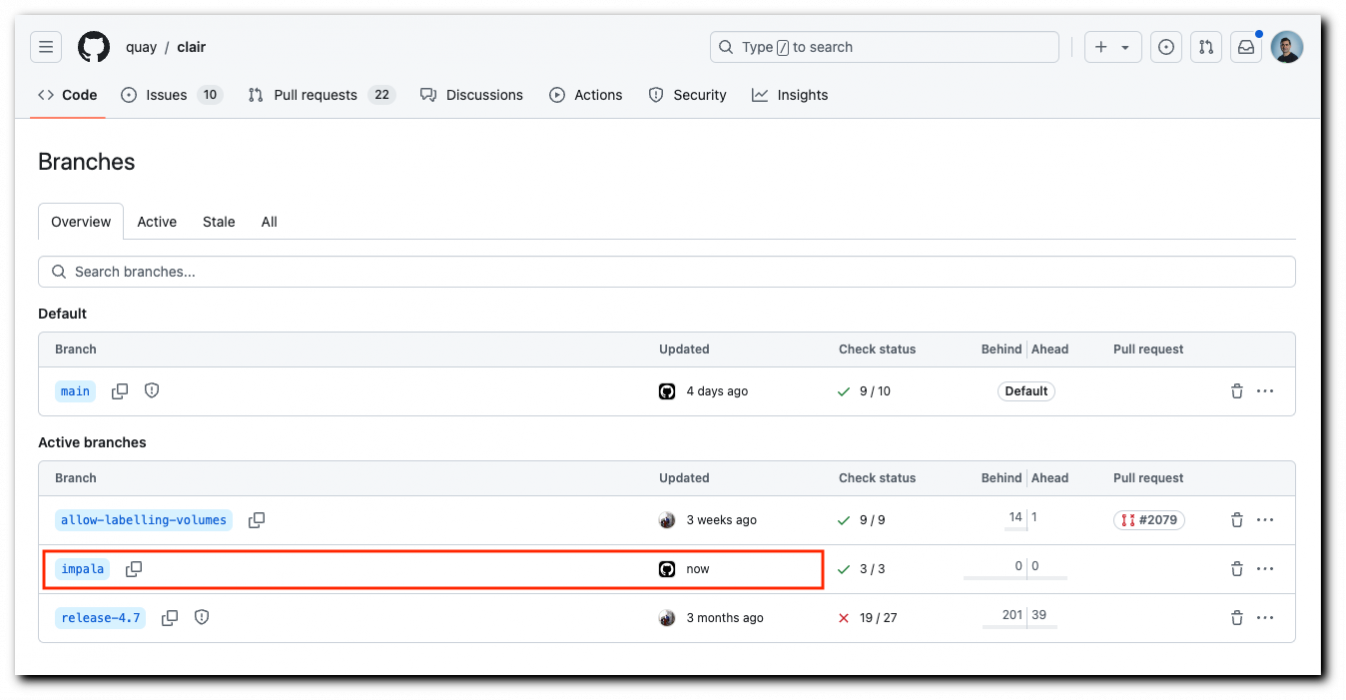Screen dimensions: 1346x700
Task: Open check status 9 / 9 details
Action: pyautogui.click(x=862, y=520)
